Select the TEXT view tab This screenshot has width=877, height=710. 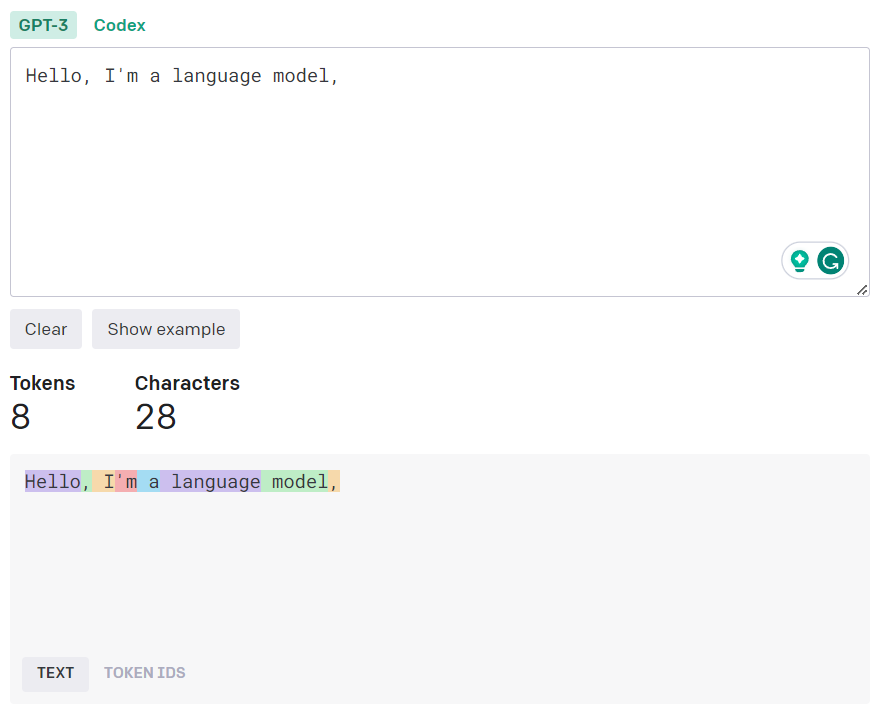55,674
